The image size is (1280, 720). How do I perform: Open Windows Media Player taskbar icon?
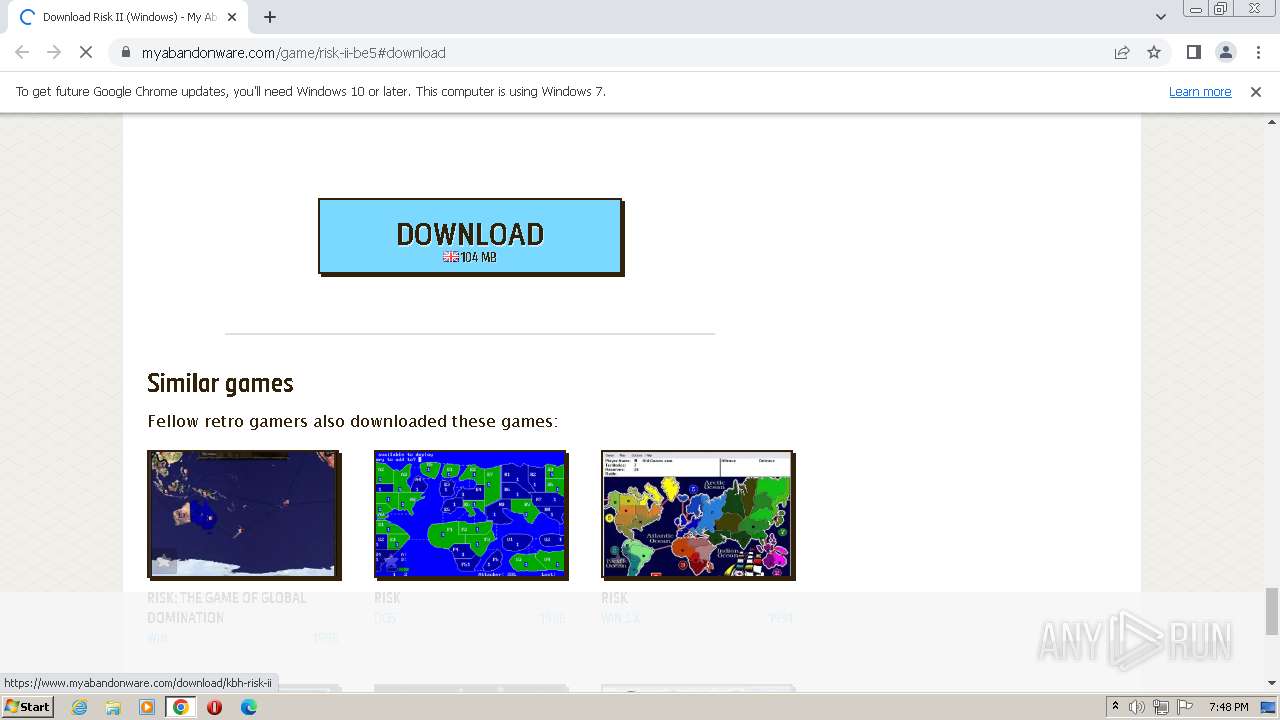tap(147, 707)
